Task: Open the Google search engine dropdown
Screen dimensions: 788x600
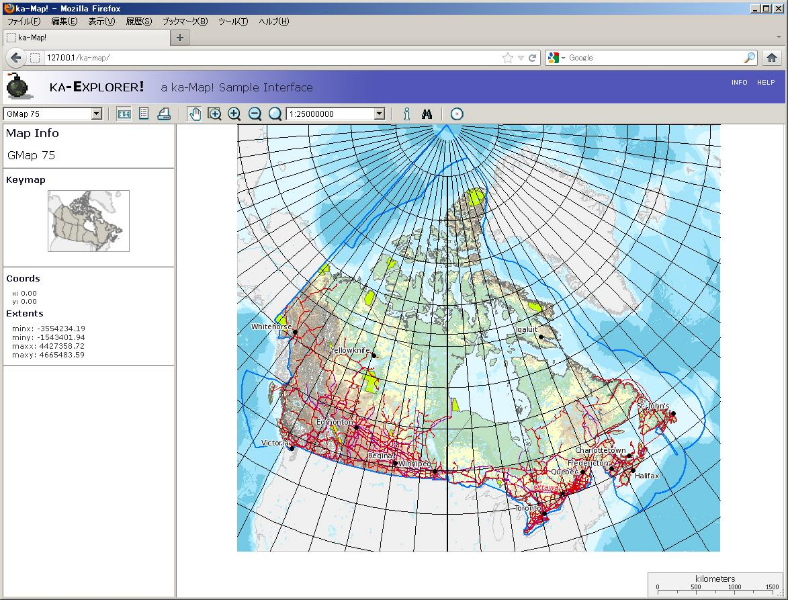Action: click(x=556, y=58)
